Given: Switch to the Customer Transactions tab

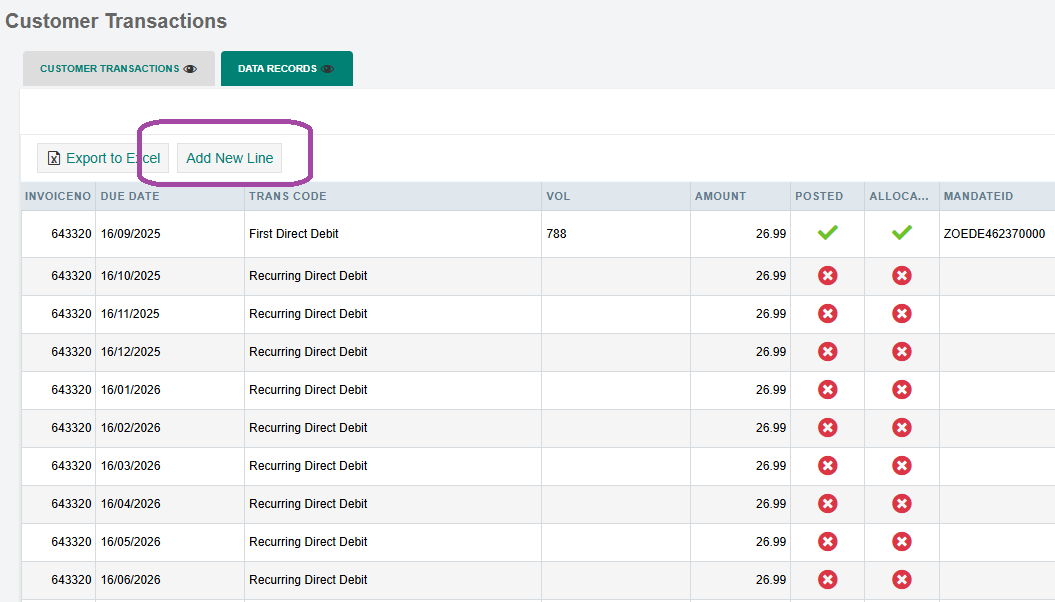Looking at the screenshot, I should (110, 69).
